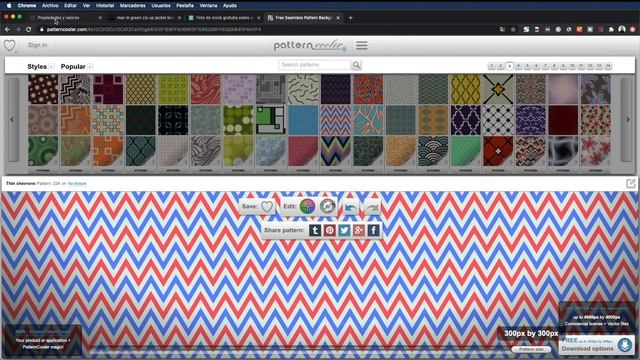Share the pattern on Twitter
This screenshot has width=640, height=360.
344,230
